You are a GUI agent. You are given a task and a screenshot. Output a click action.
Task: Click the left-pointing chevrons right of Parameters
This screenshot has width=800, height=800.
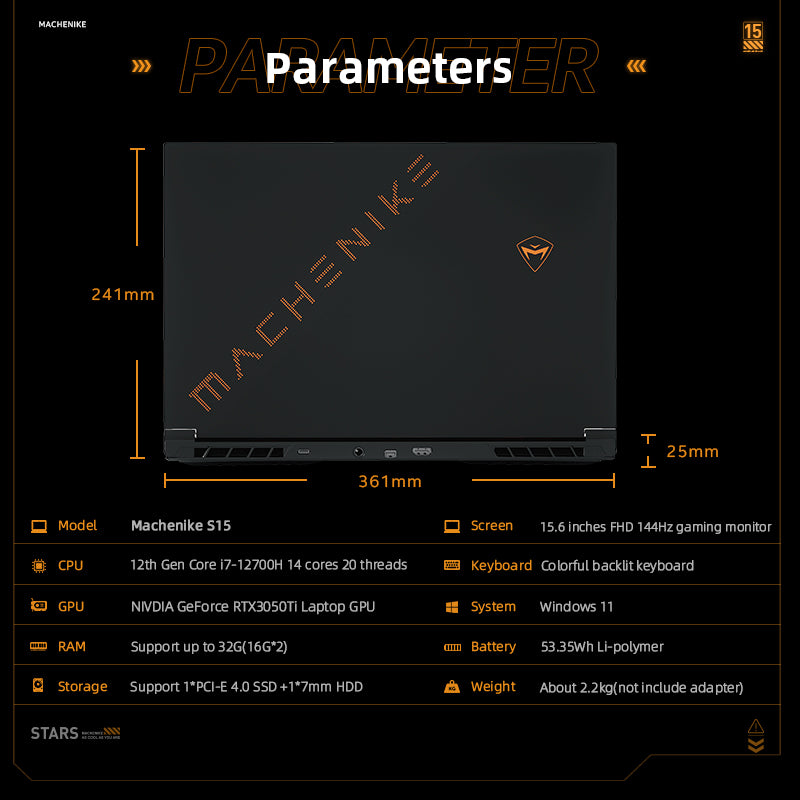tap(635, 67)
